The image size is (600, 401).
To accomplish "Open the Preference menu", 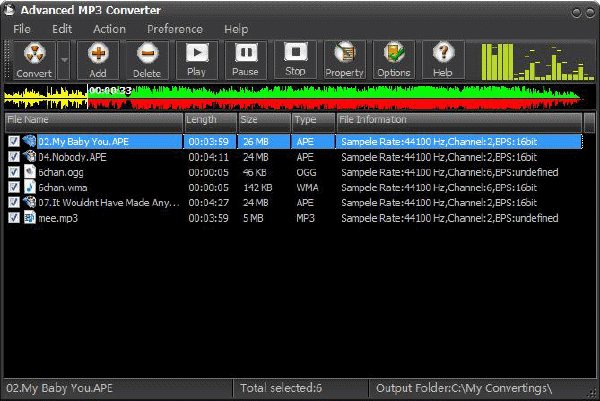I will tap(175, 29).
